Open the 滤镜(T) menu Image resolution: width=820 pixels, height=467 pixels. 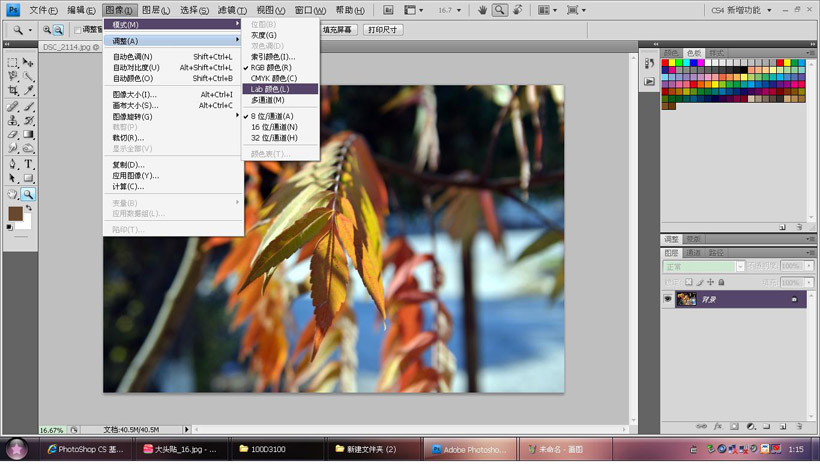click(232, 10)
